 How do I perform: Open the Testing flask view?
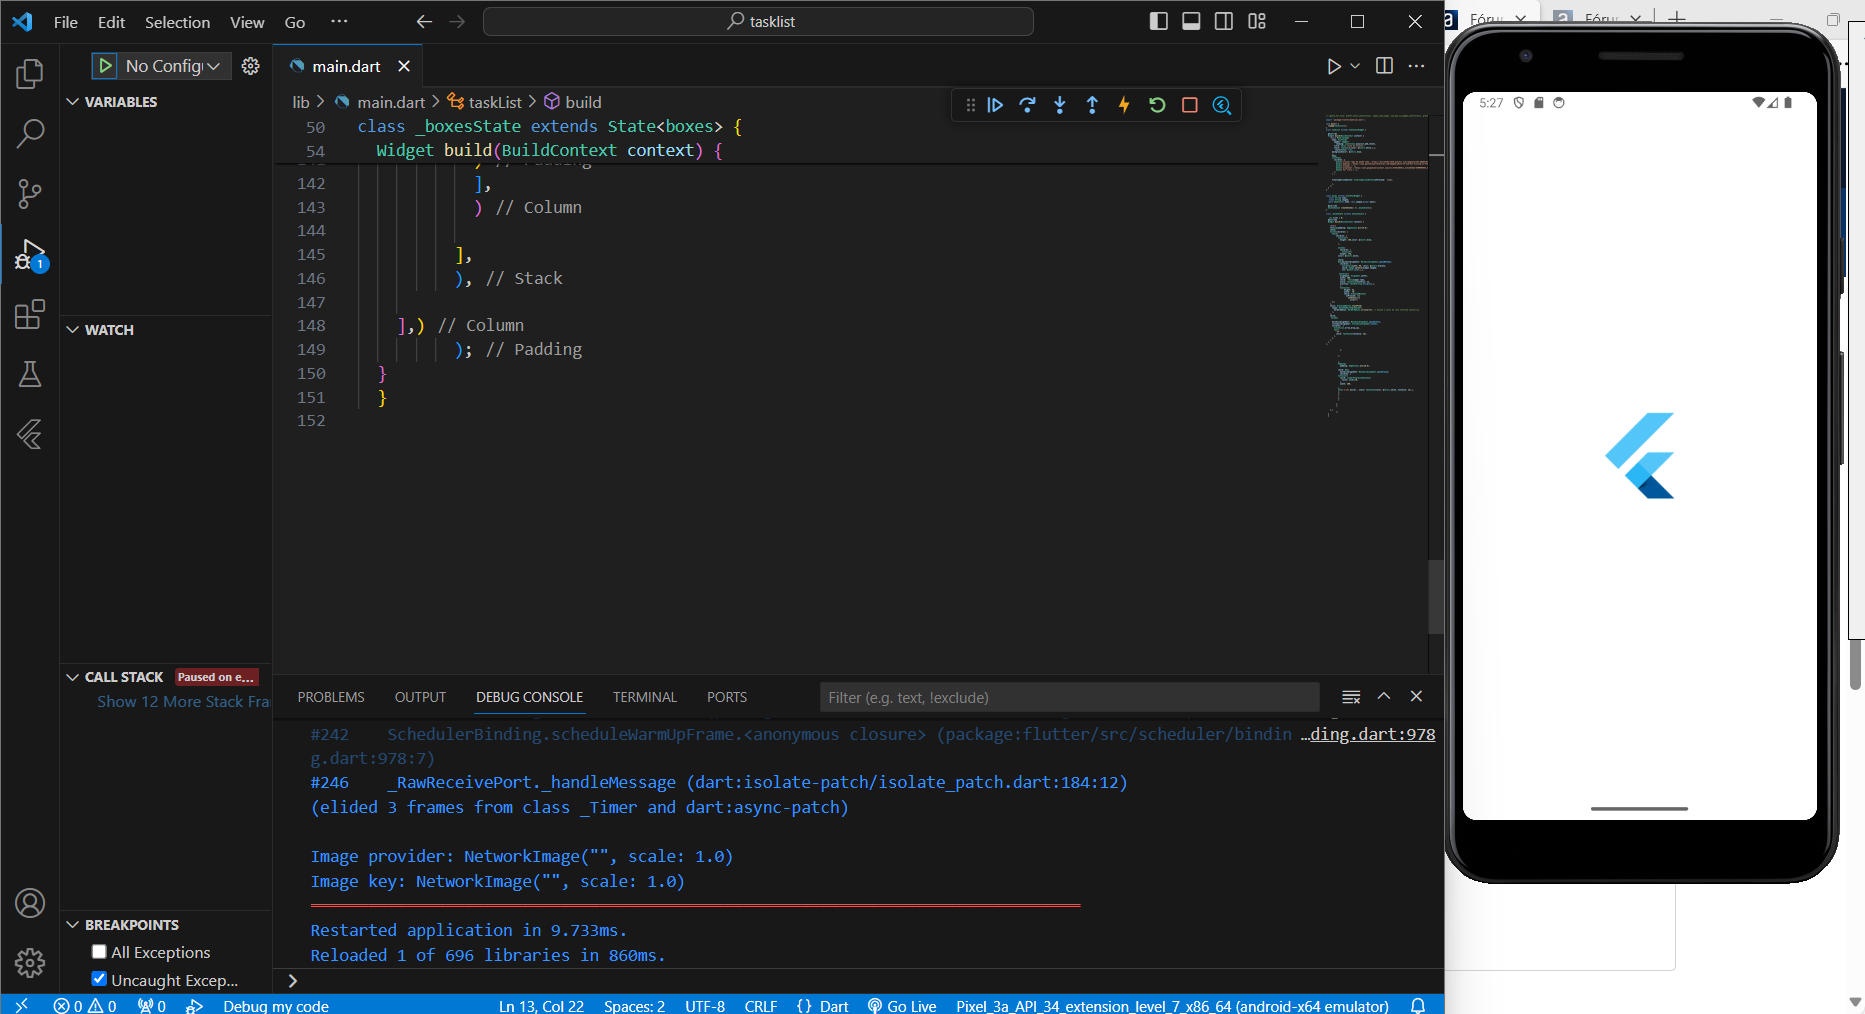click(30, 374)
